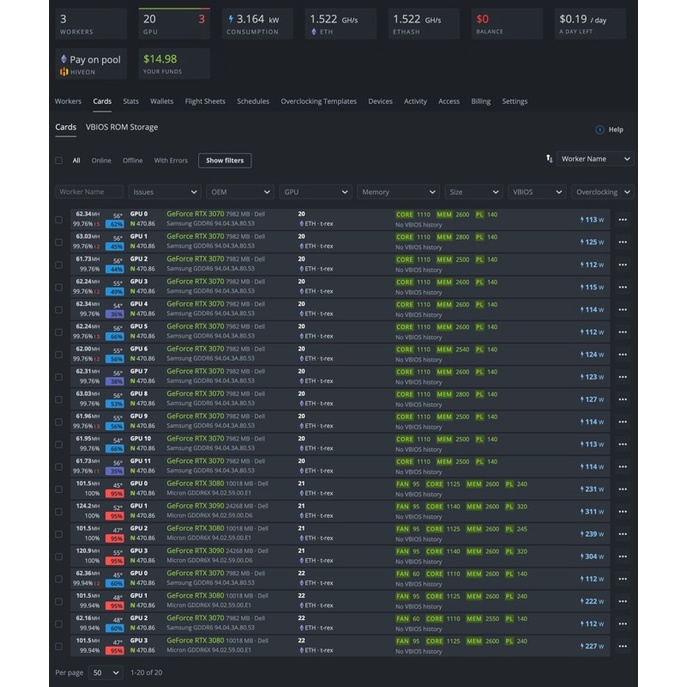Switch to the Overclocking Templates tab
The image size is (687, 687).
pos(318,101)
